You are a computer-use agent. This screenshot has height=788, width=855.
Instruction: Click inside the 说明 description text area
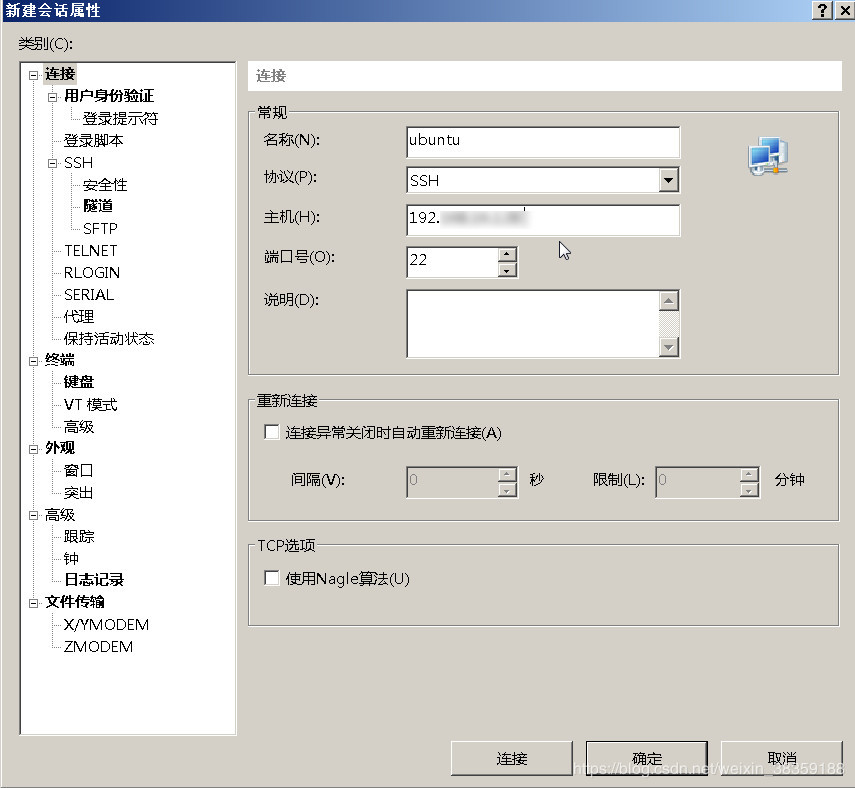coord(533,324)
